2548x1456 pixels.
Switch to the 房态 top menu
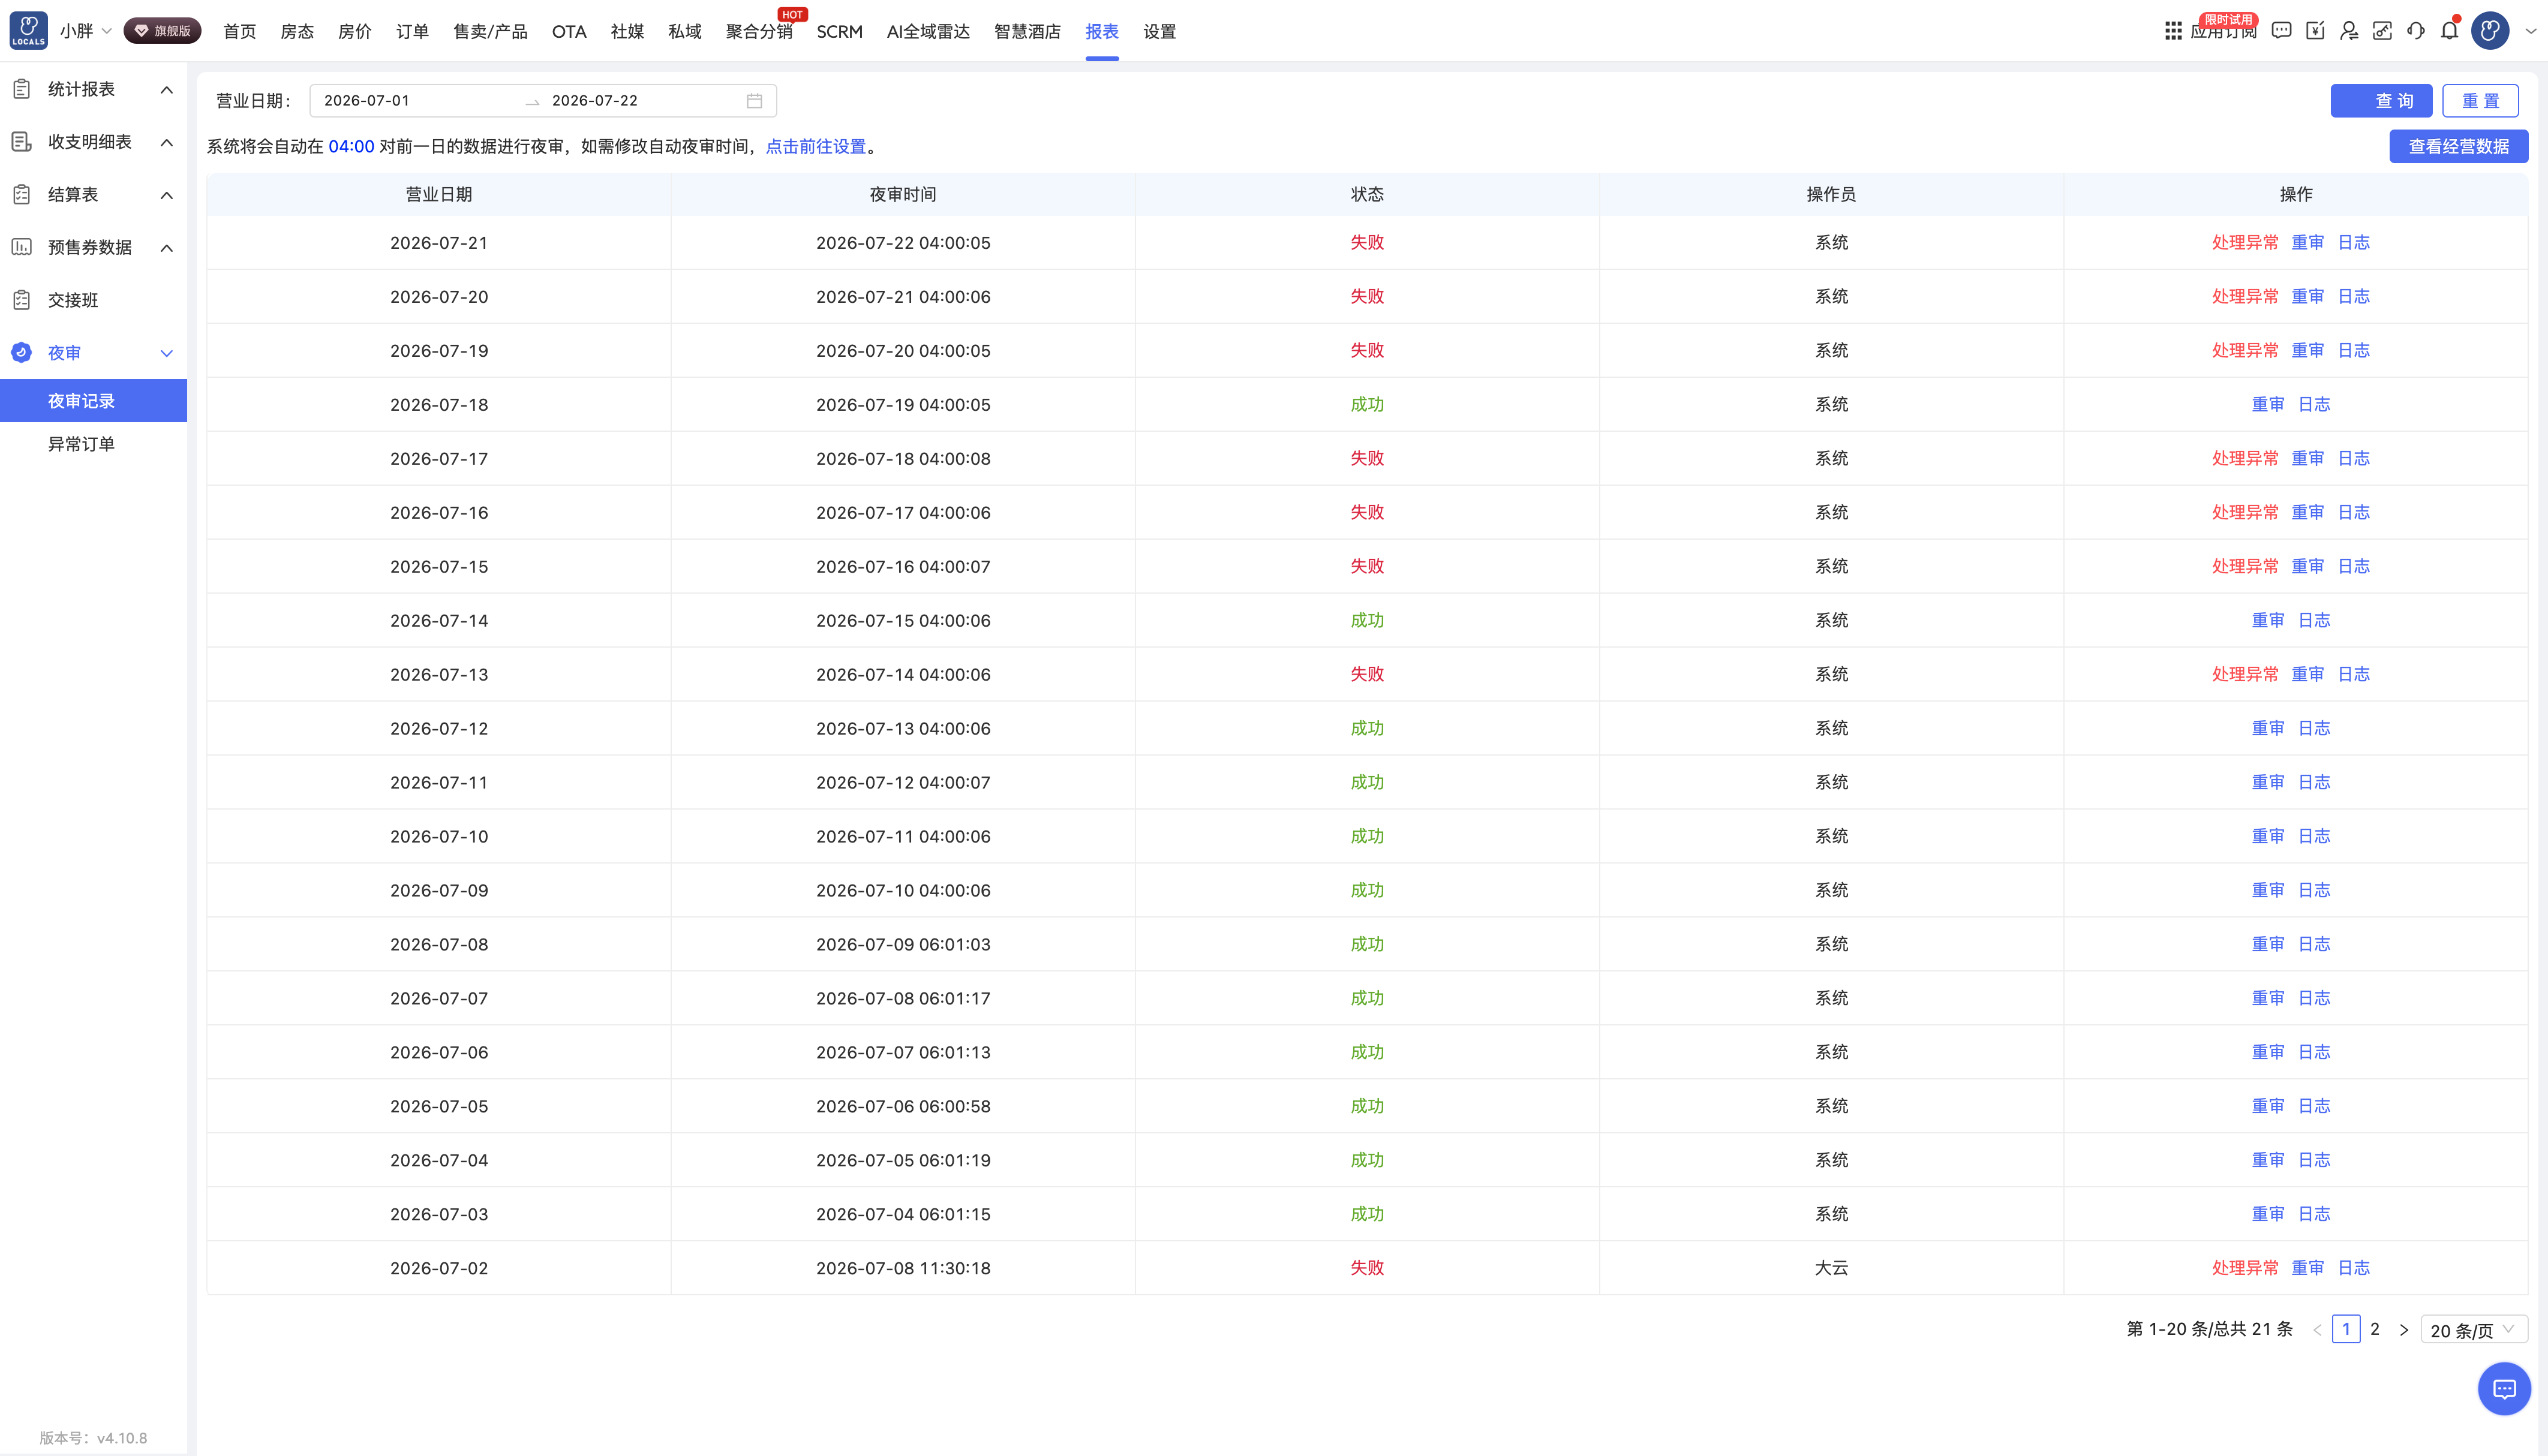coord(297,32)
